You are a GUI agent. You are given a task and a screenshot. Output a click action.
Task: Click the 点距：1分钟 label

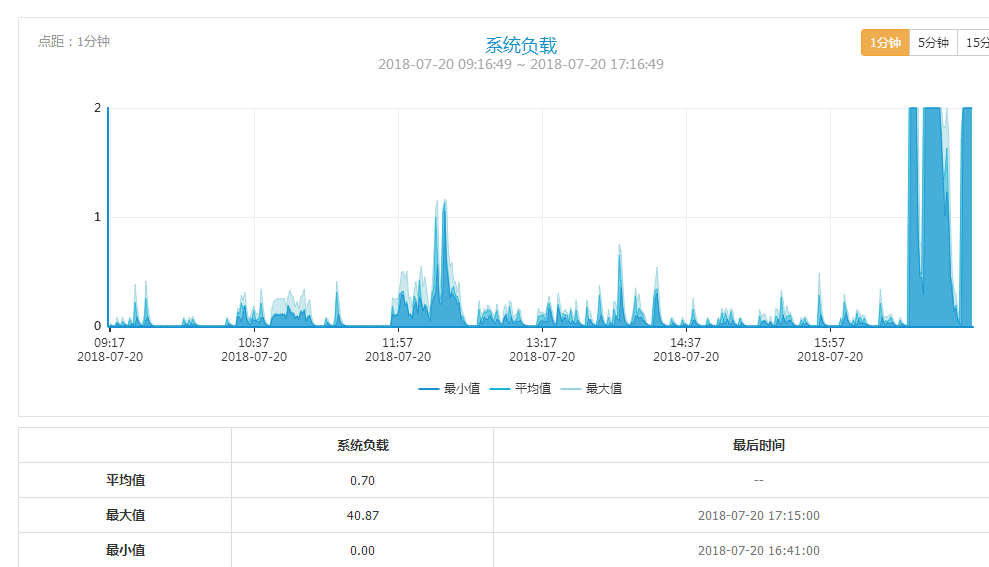coord(74,41)
